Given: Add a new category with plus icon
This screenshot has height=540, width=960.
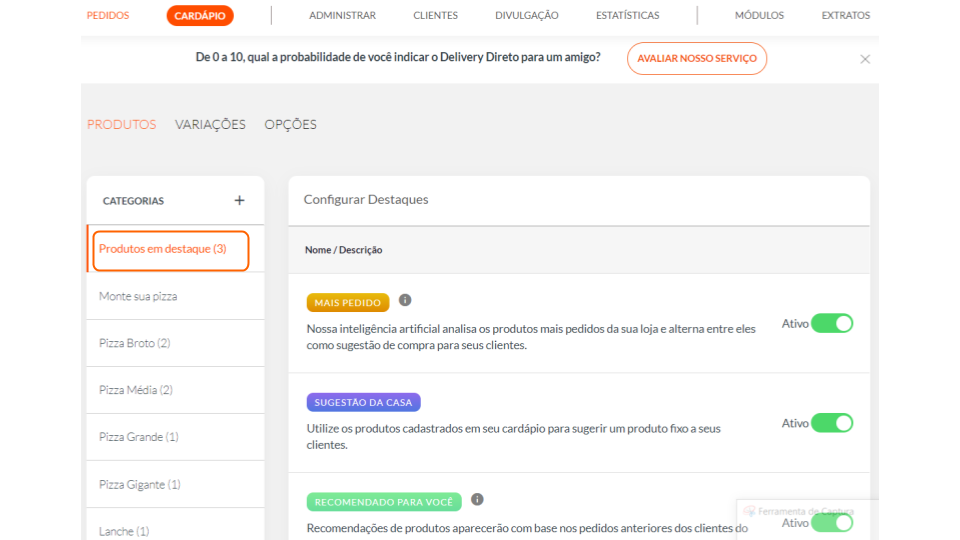Looking at the screenshot, I should point(239,200).
